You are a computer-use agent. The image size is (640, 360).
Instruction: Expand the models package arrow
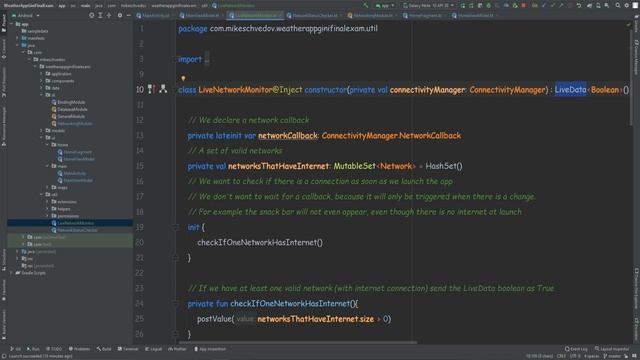pos(42,131)
